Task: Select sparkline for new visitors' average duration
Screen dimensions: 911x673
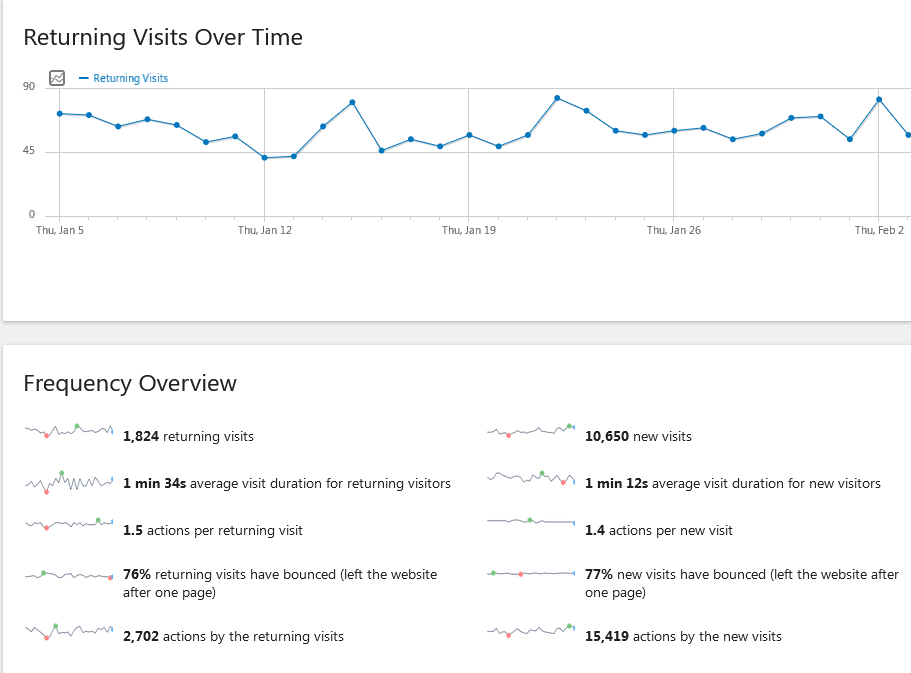Action: pos(531,478)
